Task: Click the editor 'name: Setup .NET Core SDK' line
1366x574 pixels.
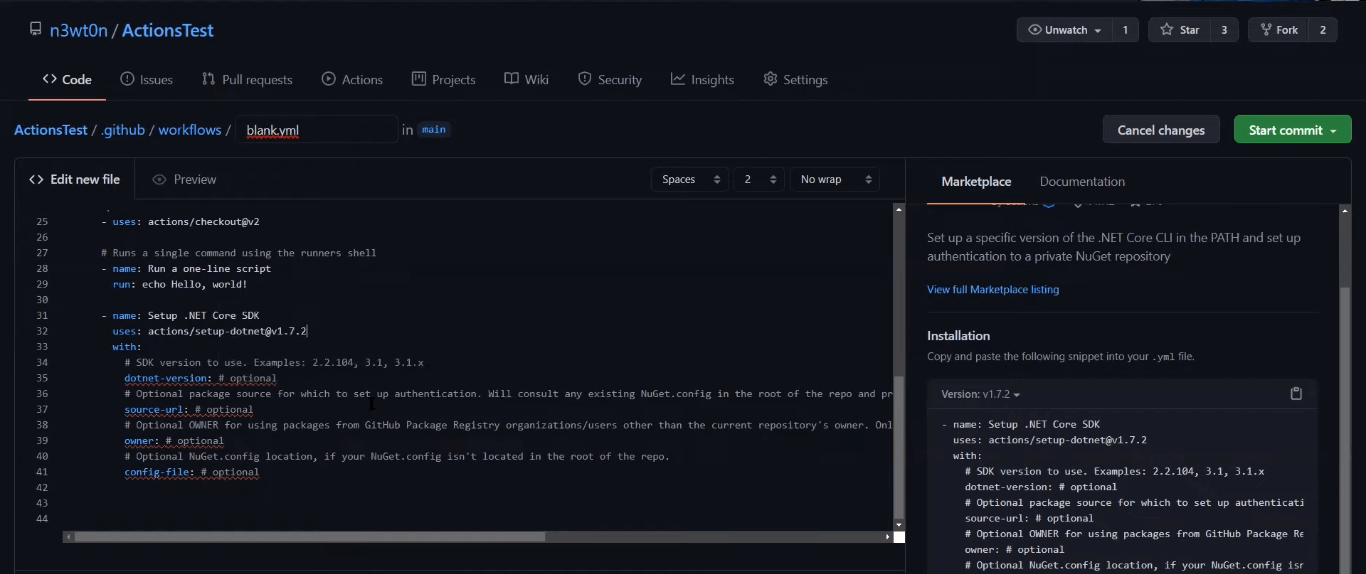Action: point(180,315)
